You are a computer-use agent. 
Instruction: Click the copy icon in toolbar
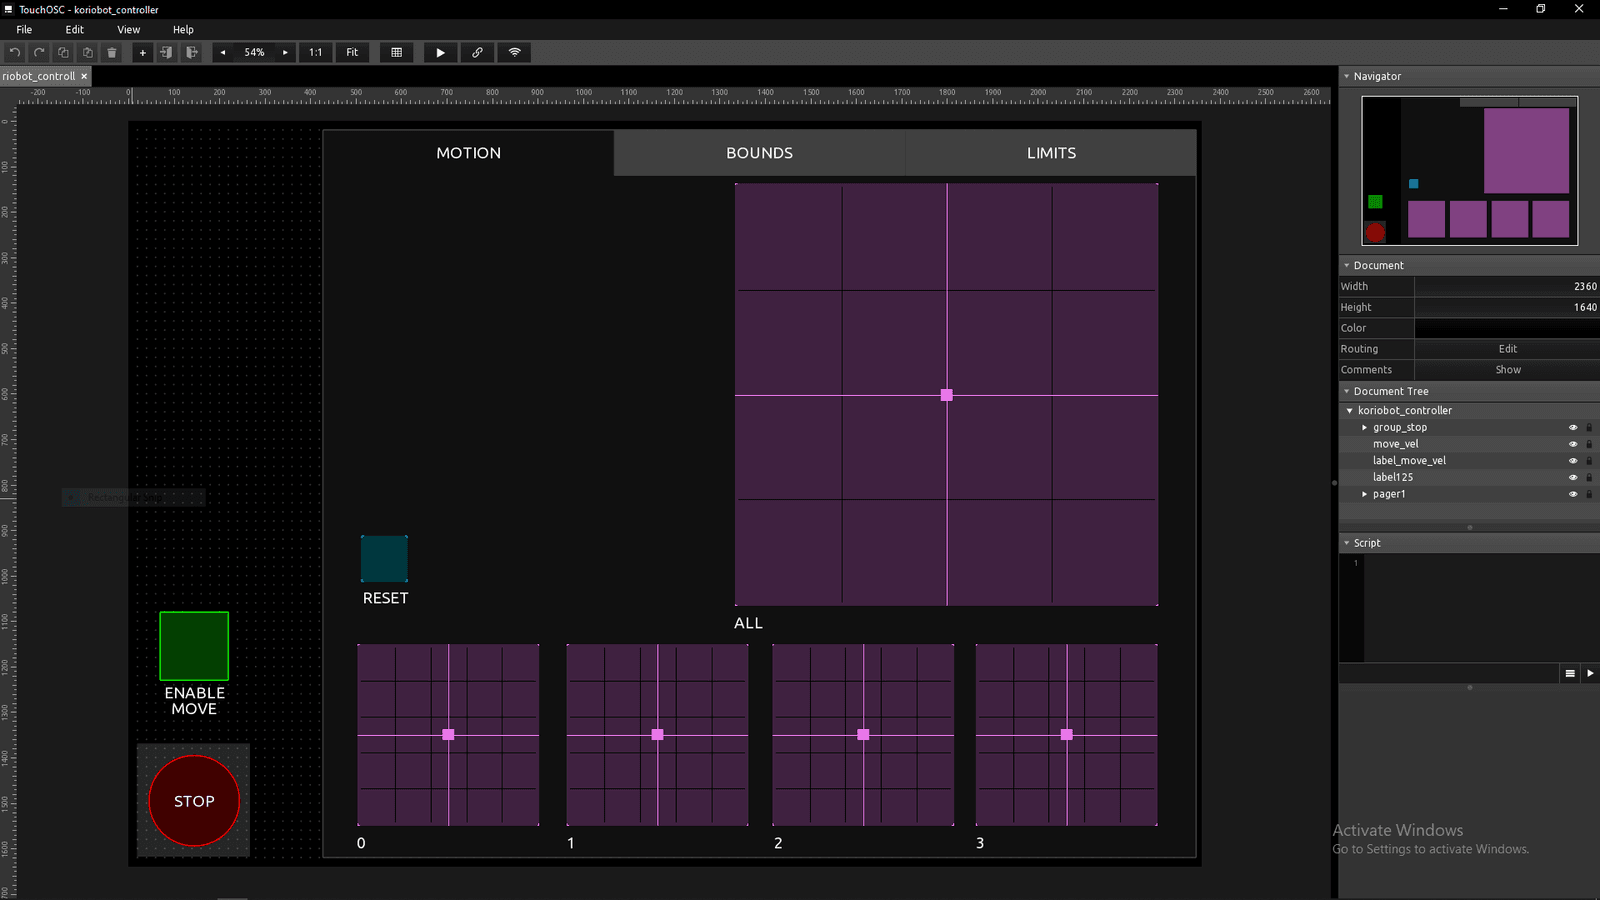pyautogui.click(x=63, y=52)
